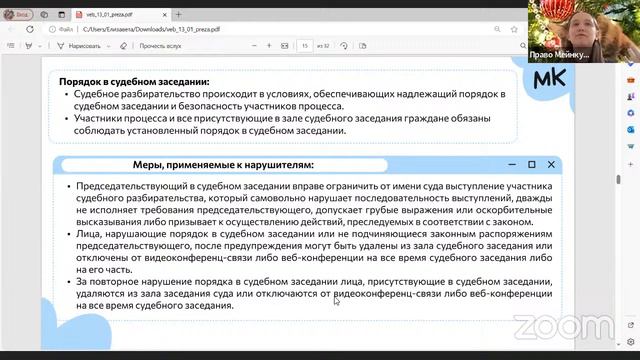Open the PDF search icon
This screenshot has width=640, height=360.
[523, 46]
